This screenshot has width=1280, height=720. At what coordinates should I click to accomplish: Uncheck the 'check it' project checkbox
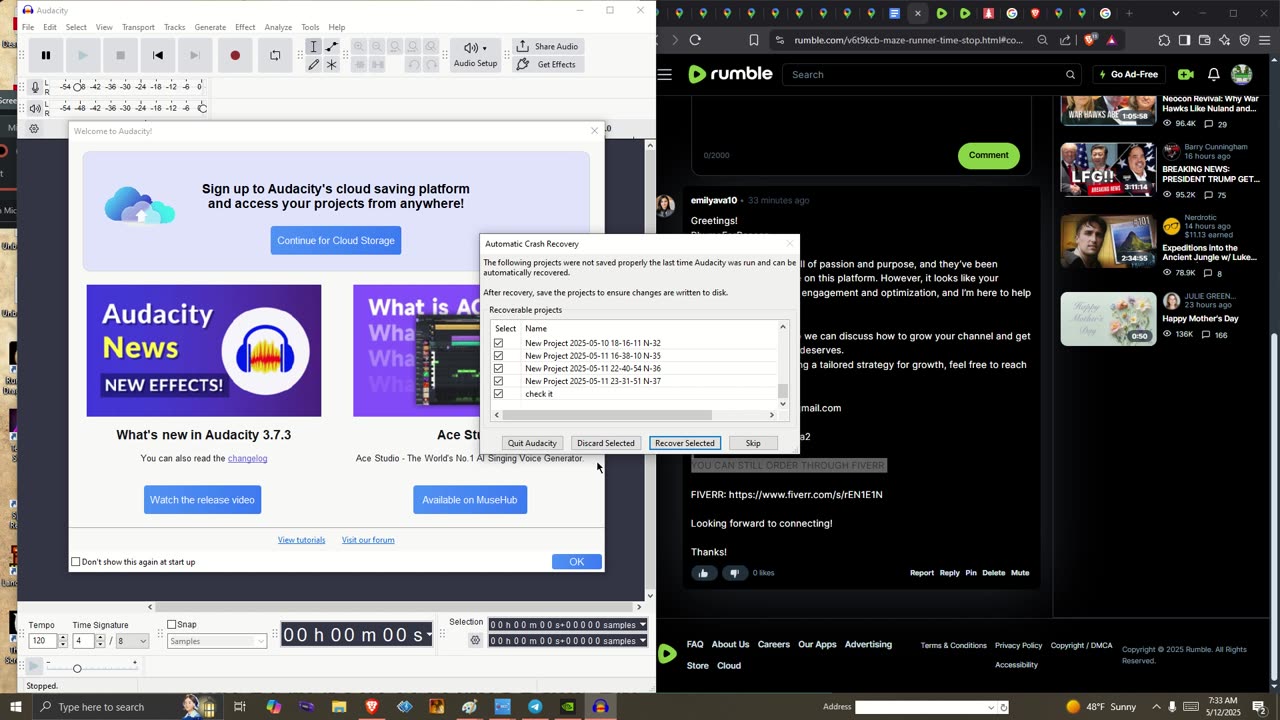(x=498, y=394)
